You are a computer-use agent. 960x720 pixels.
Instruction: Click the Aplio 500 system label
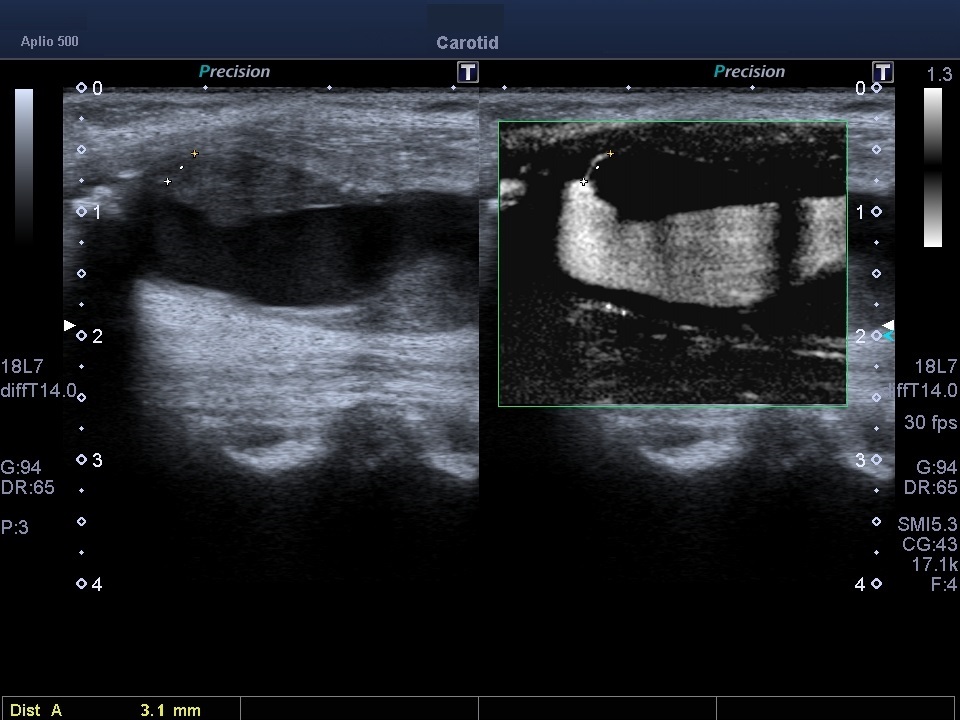(49, 42)
